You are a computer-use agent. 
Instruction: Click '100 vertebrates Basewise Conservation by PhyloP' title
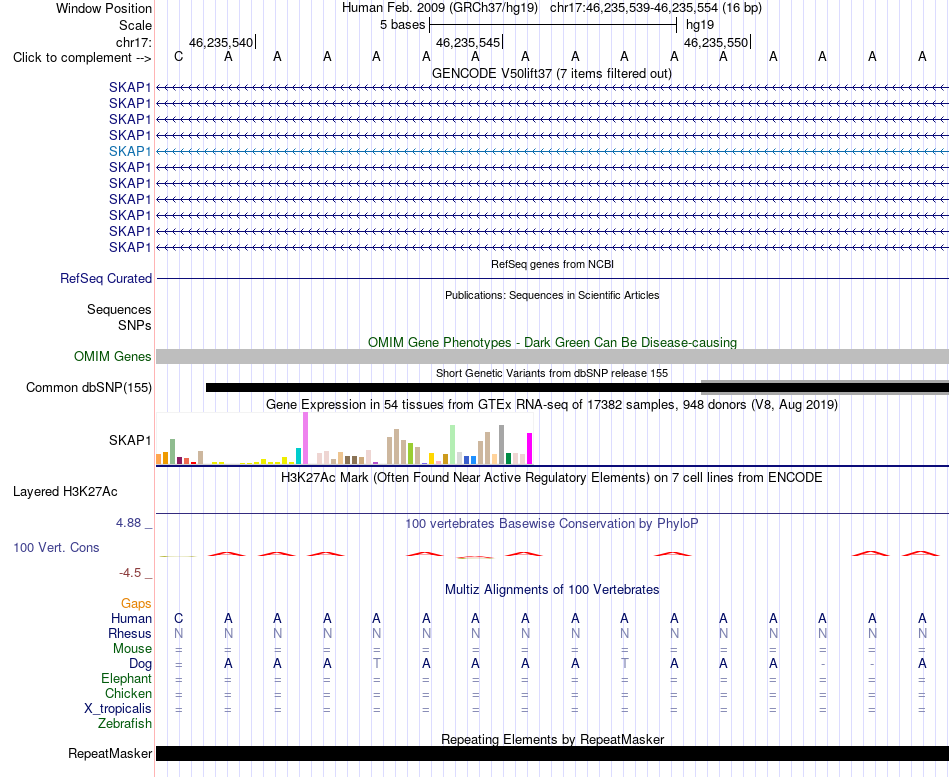552,523
